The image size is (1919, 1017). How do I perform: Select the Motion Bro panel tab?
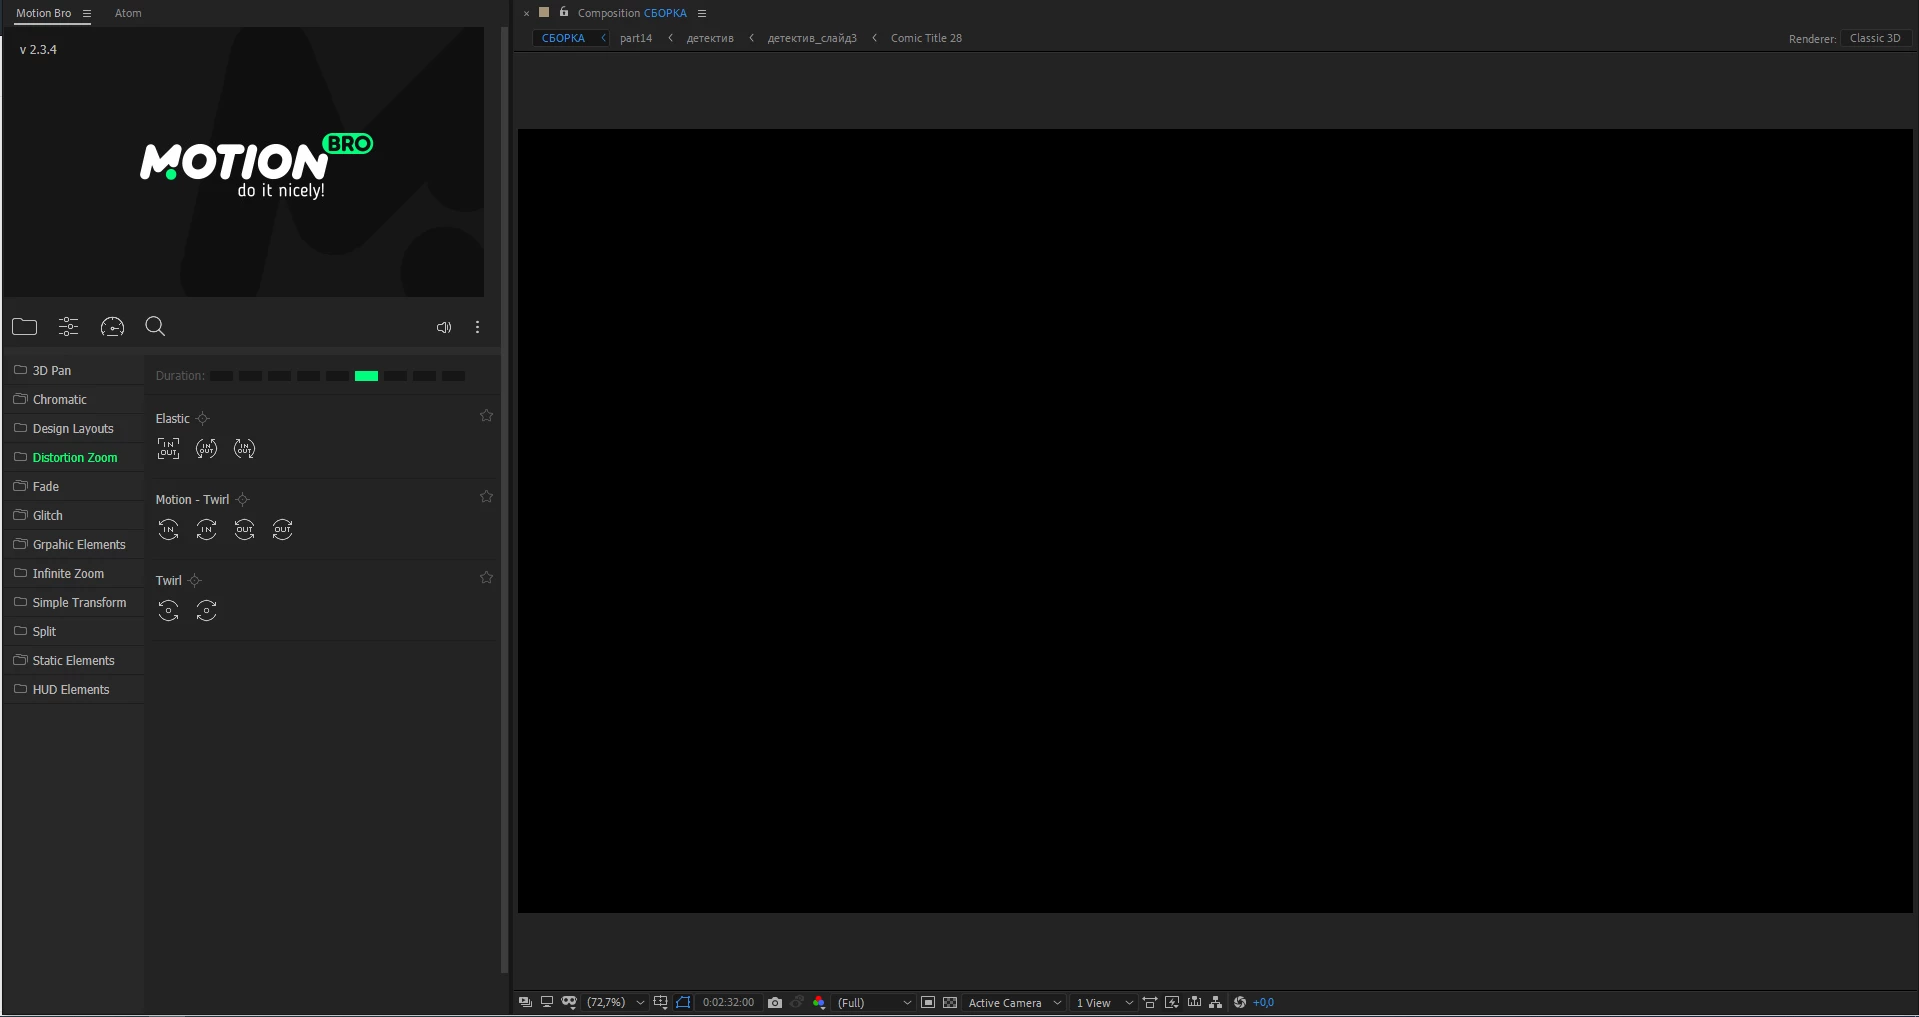44,13
